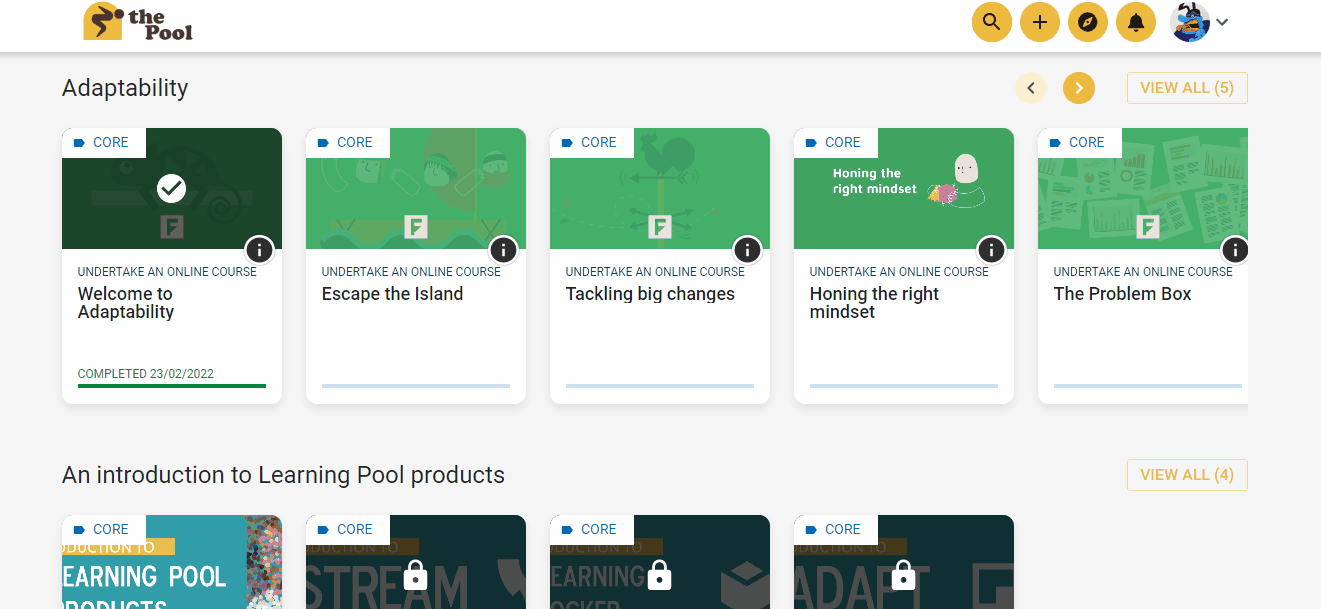
Task: Open the compass explore icon
Action: point(1087,22)
